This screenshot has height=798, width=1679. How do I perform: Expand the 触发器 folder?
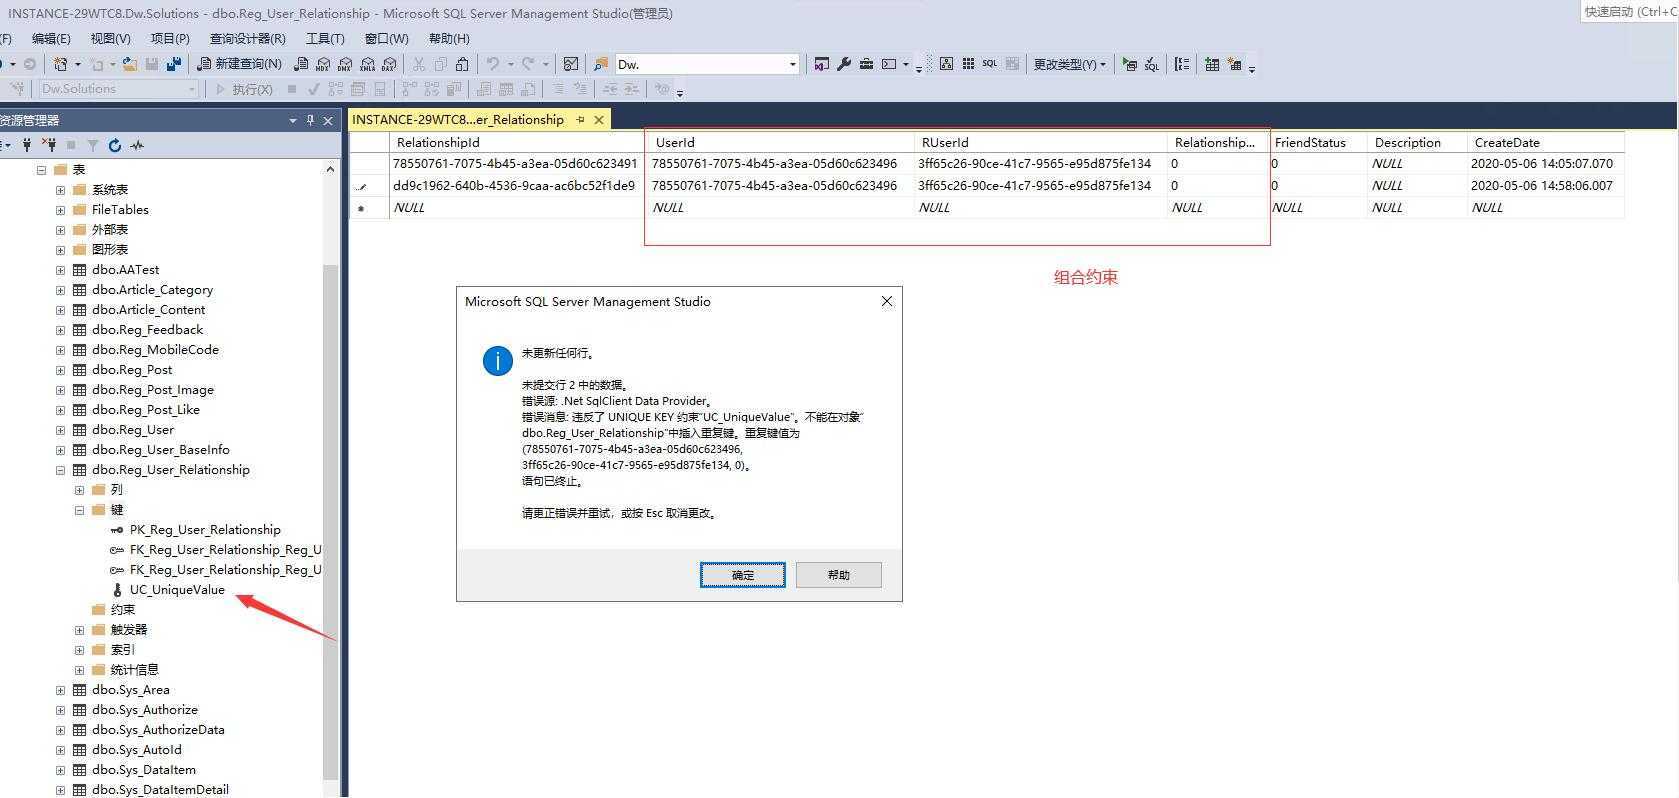coord(79,630)
